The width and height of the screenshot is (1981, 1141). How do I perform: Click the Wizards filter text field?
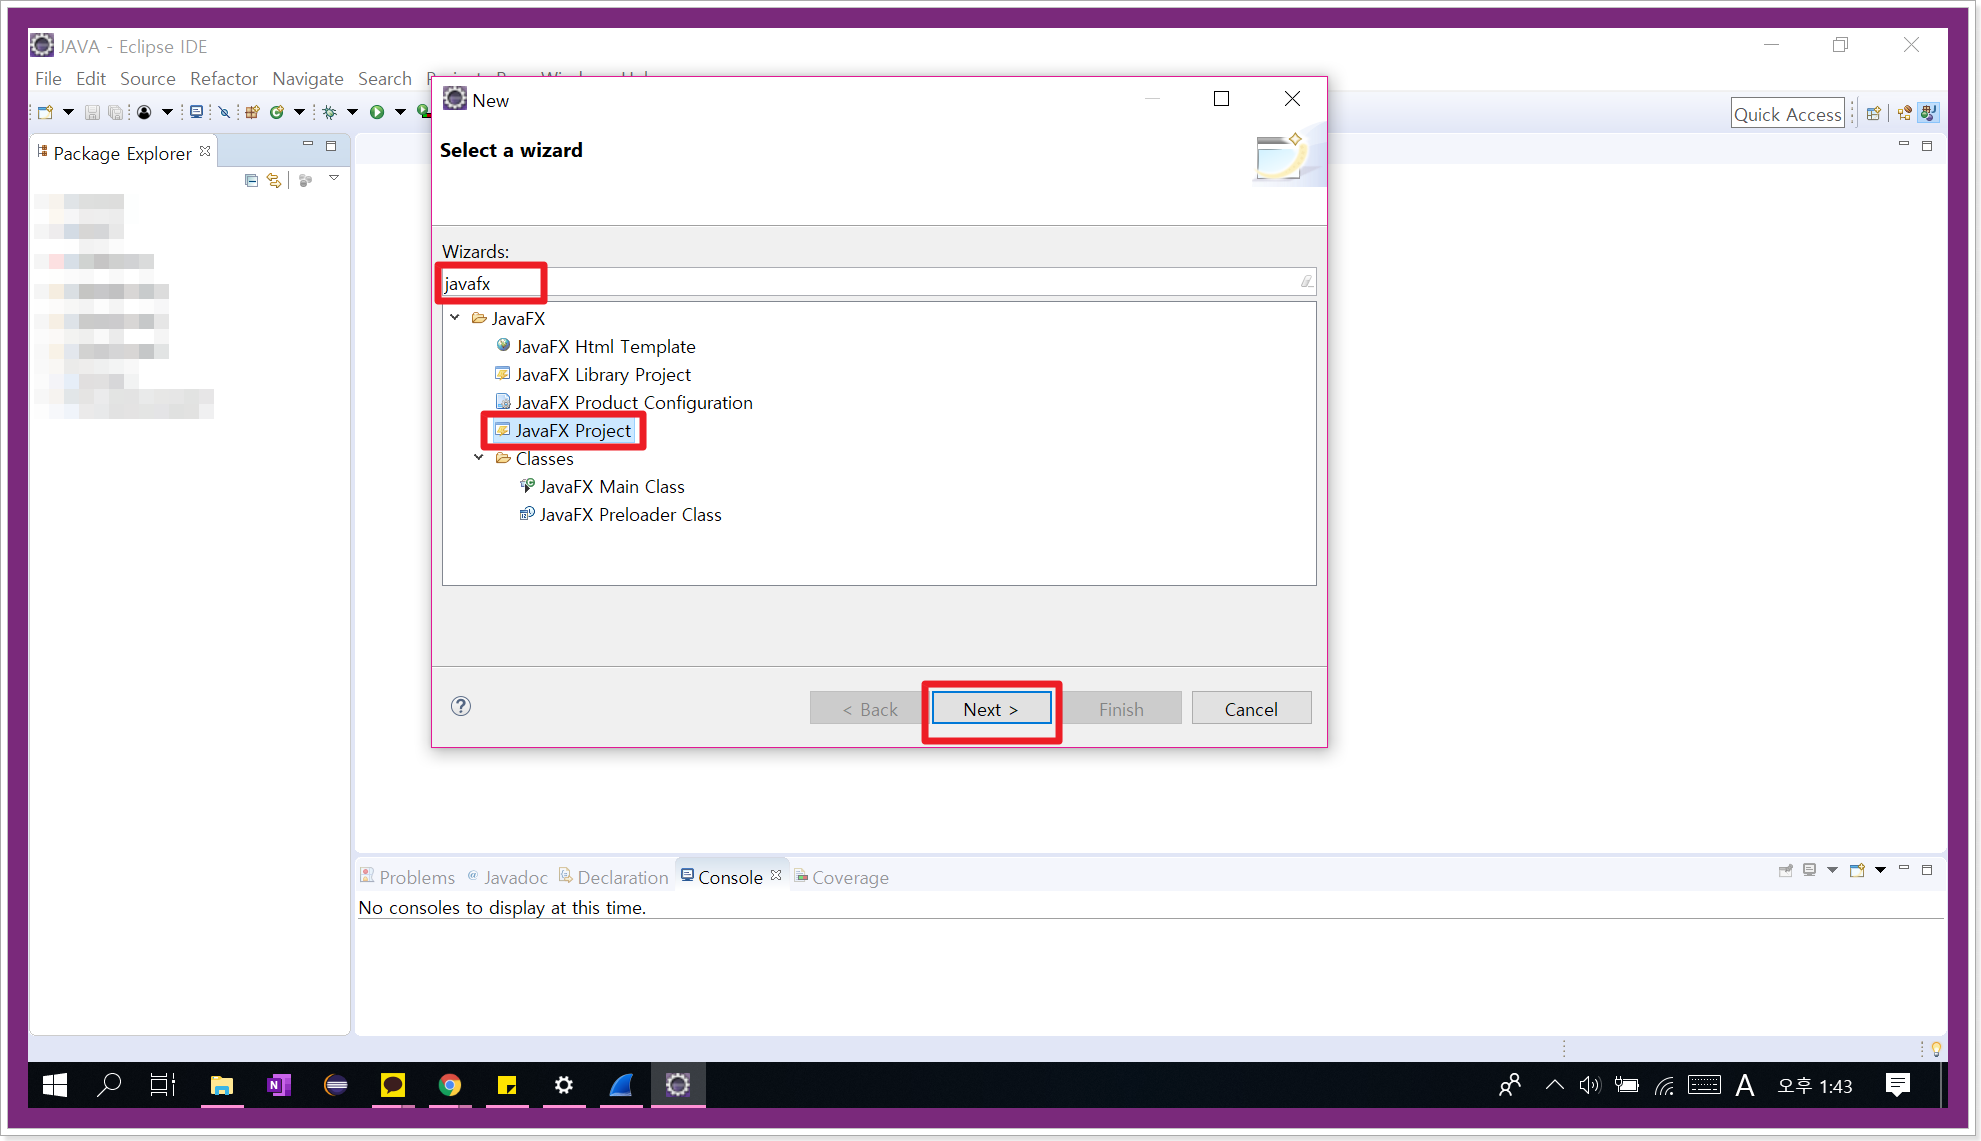(879, 283)
